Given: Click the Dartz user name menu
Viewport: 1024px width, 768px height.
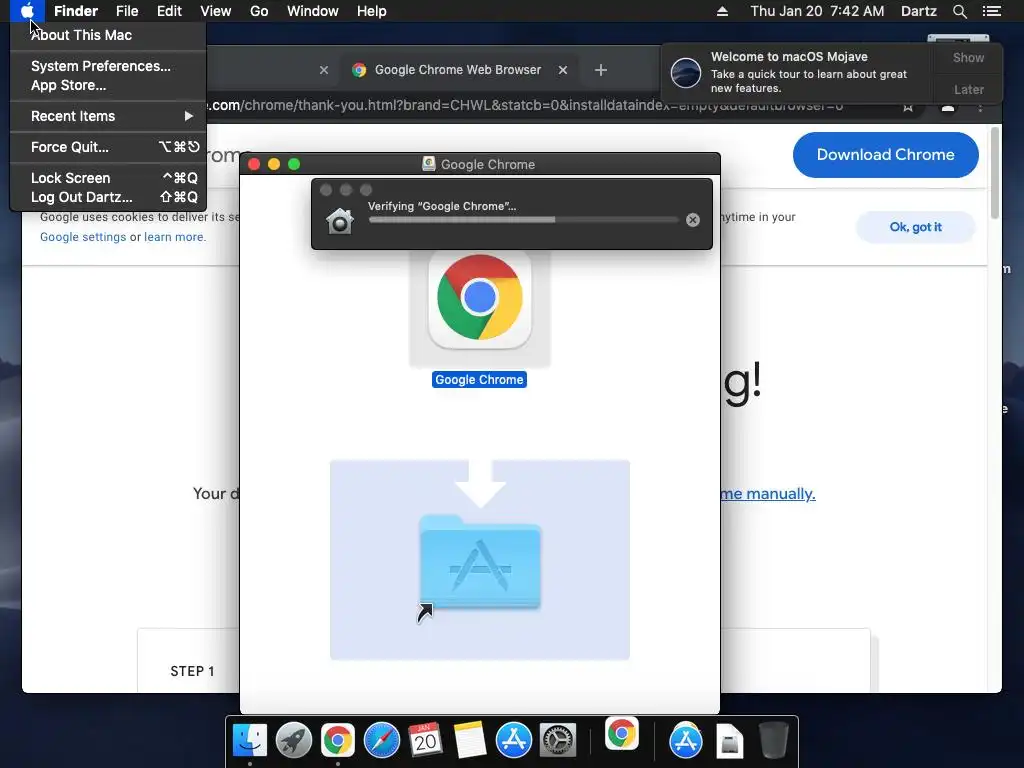Looking at the screenshot, I should point(919,11).
